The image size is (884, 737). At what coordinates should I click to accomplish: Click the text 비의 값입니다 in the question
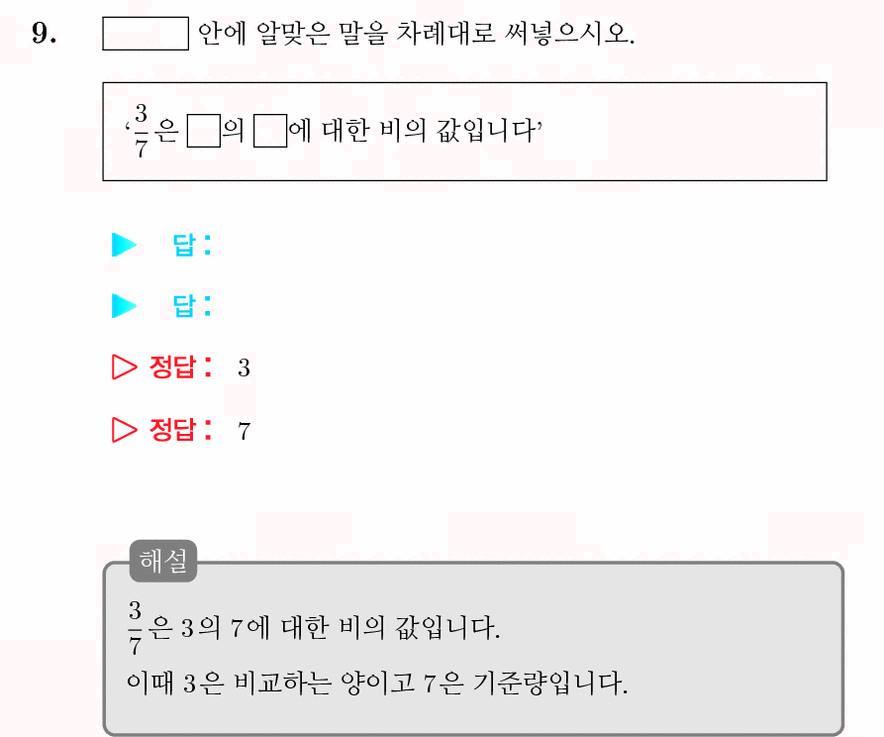(x=458, y=131)
